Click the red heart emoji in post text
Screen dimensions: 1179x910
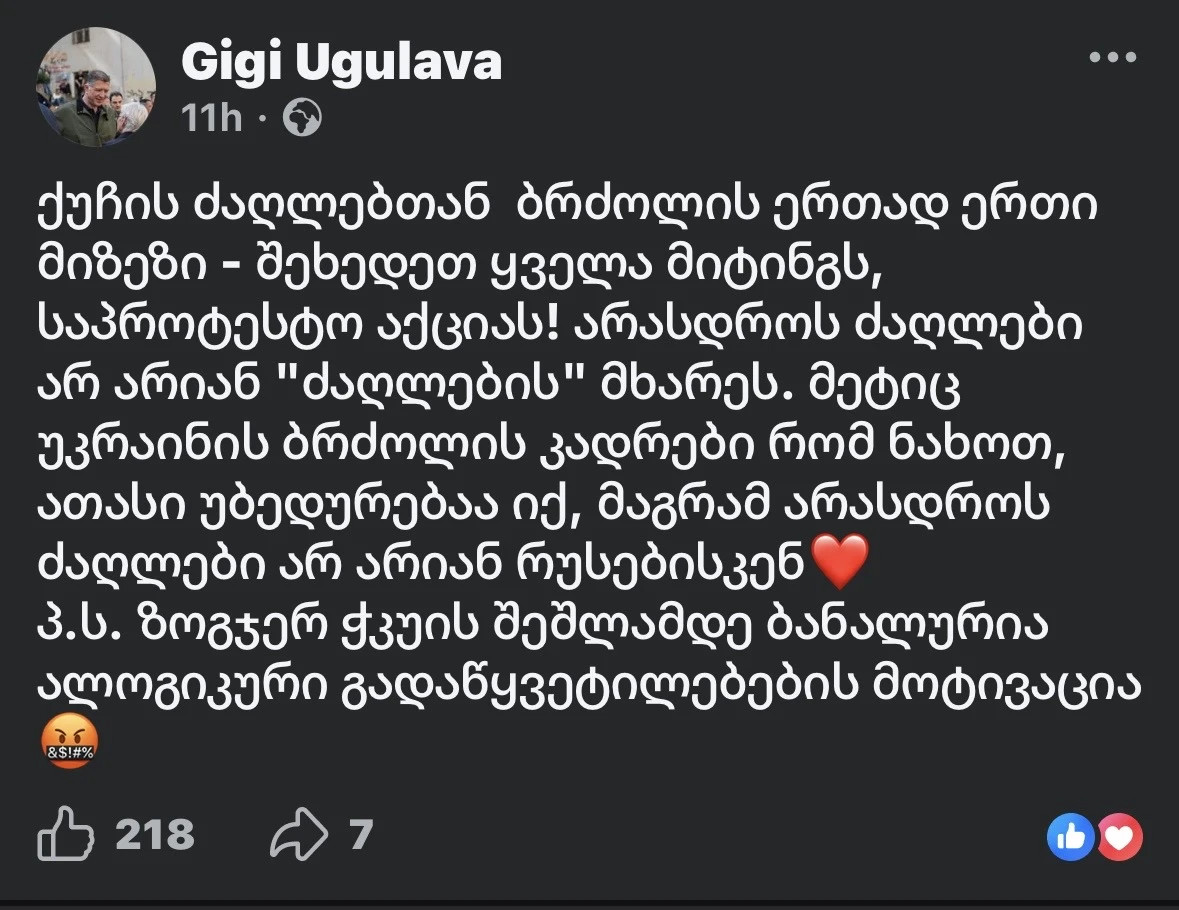836,564
